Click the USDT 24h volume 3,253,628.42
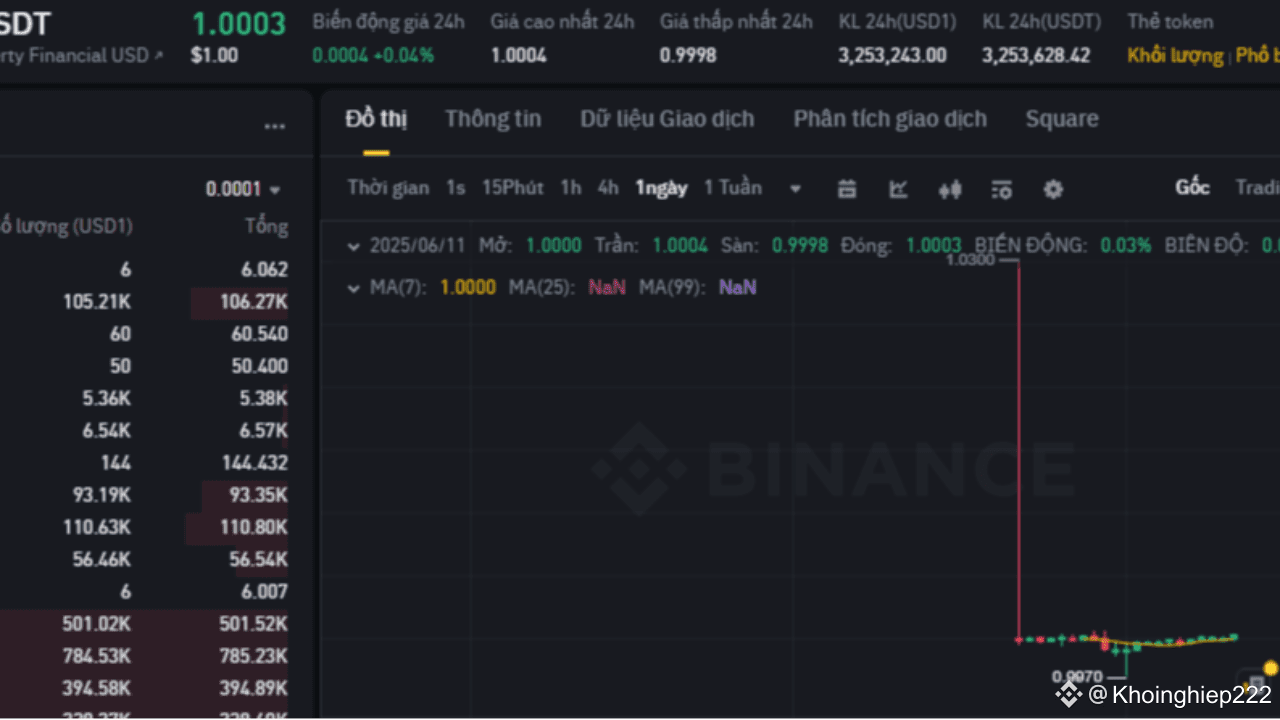The image size is (1280, 720). [1036, 56]
